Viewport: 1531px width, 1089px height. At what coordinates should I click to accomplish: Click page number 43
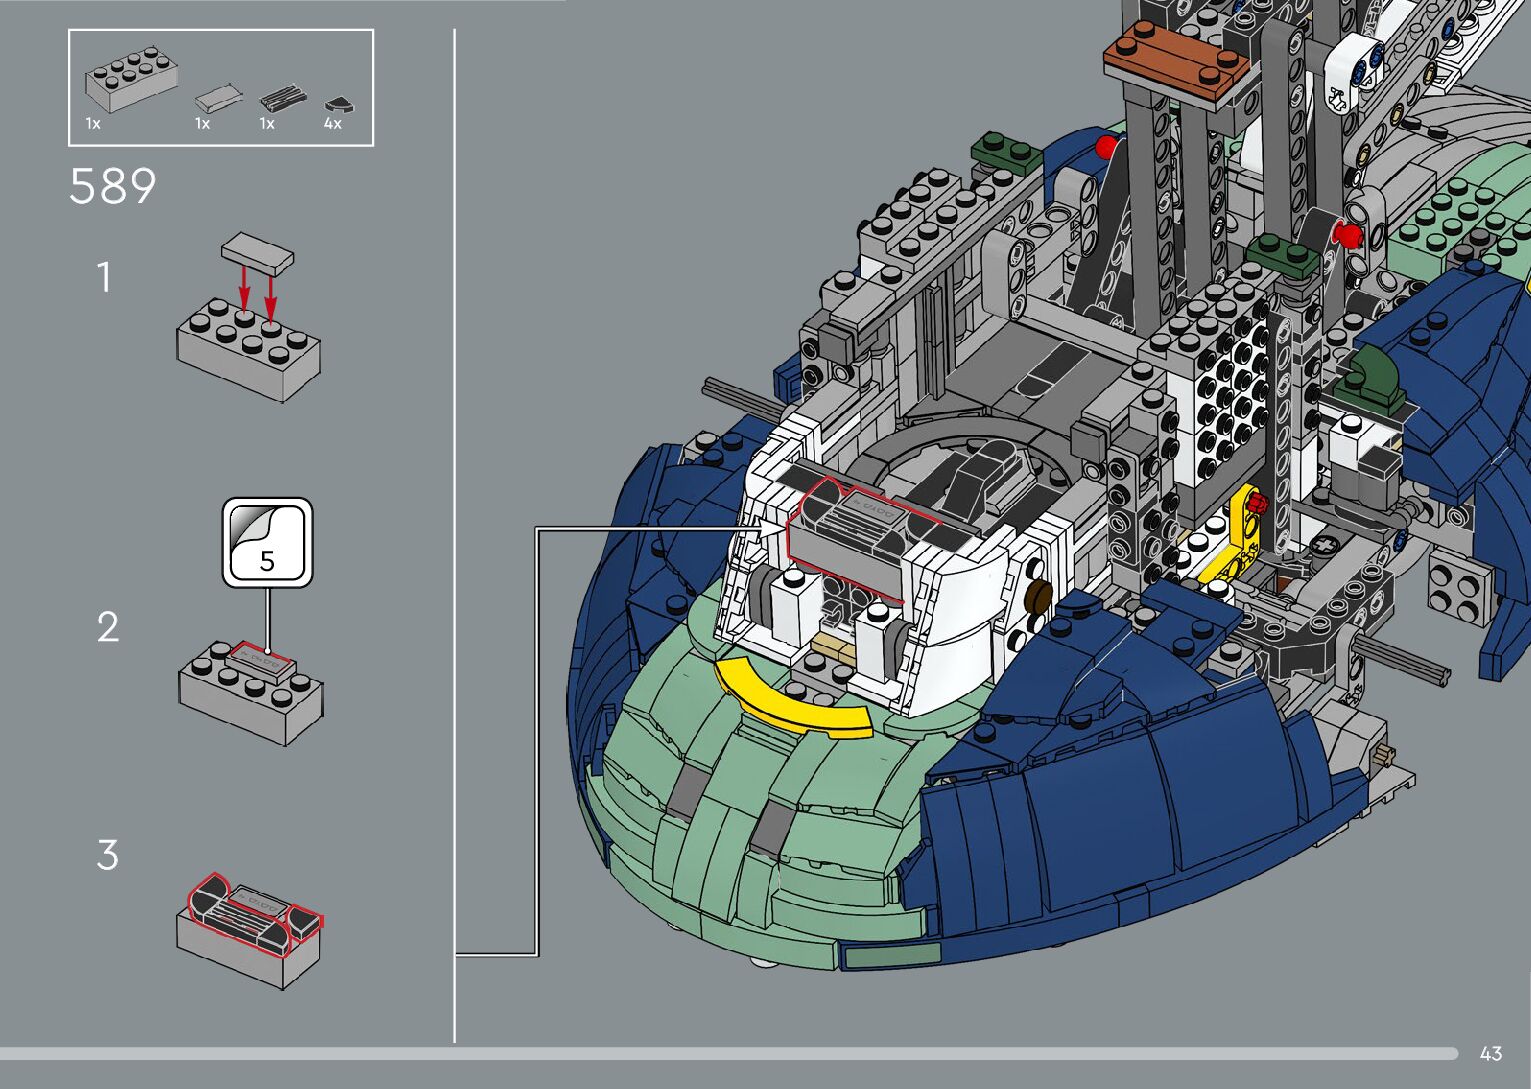pos(1490,1053)
